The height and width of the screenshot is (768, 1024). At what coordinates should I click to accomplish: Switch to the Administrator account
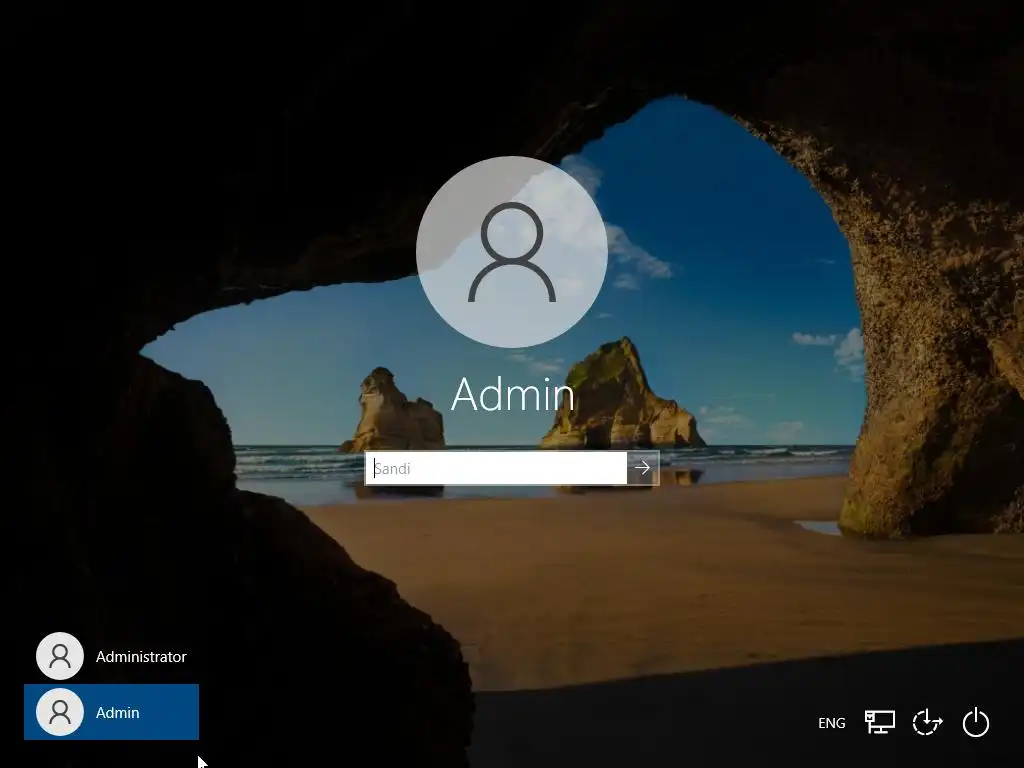click(x=112, y=656)
